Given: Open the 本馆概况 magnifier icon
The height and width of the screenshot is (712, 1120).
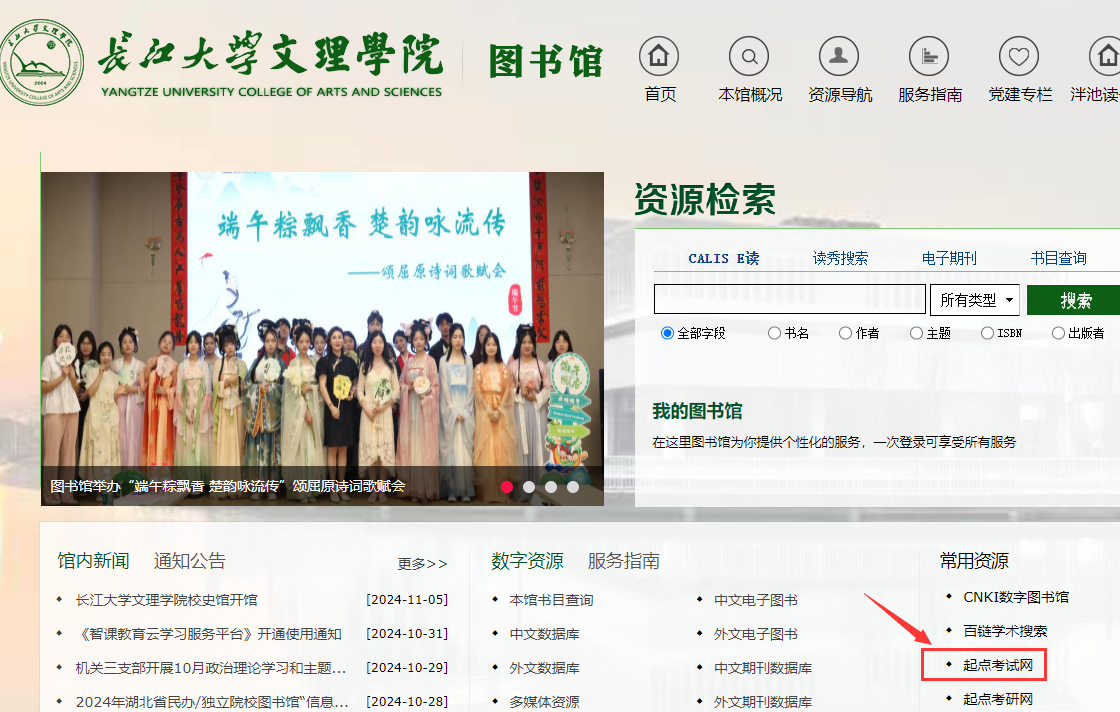Looking at the screenshot, I should [749, 57].
